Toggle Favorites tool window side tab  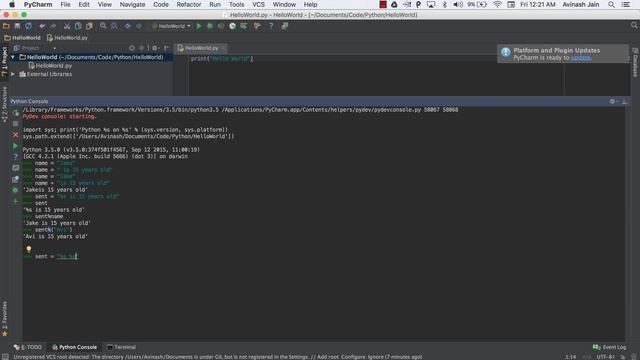(x=4, y=318)
